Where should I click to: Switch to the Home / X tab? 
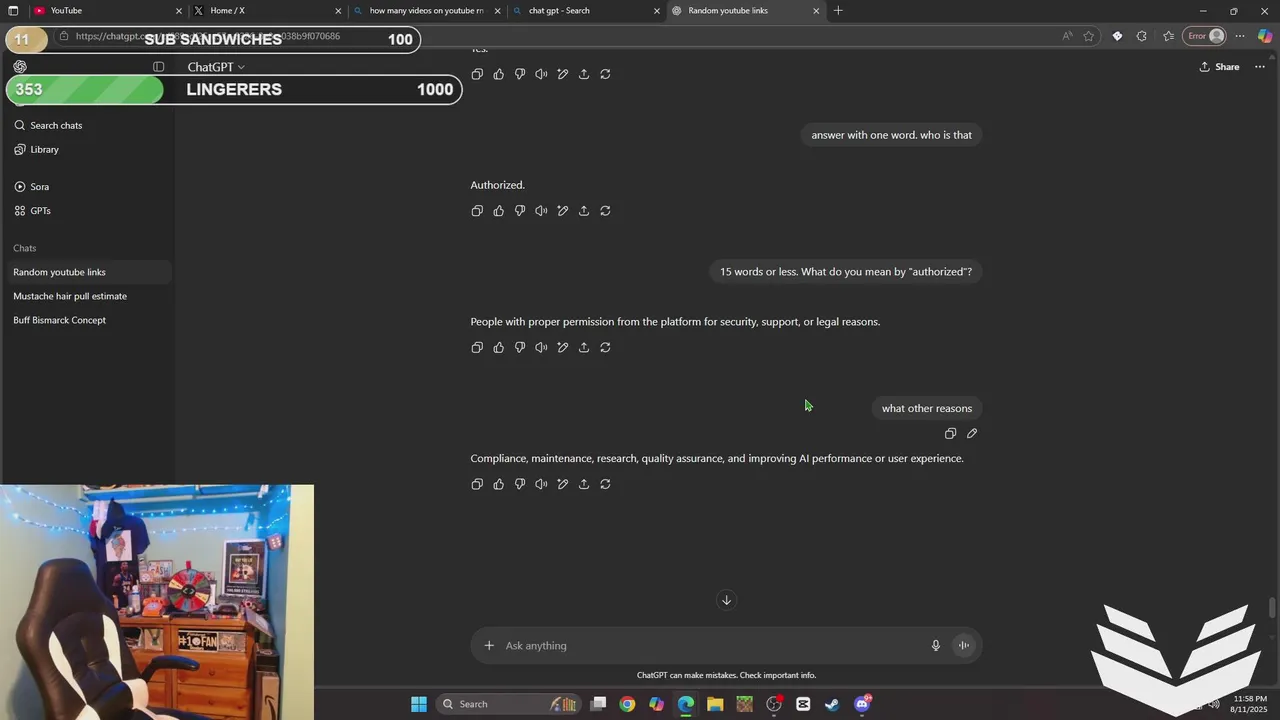265,11
